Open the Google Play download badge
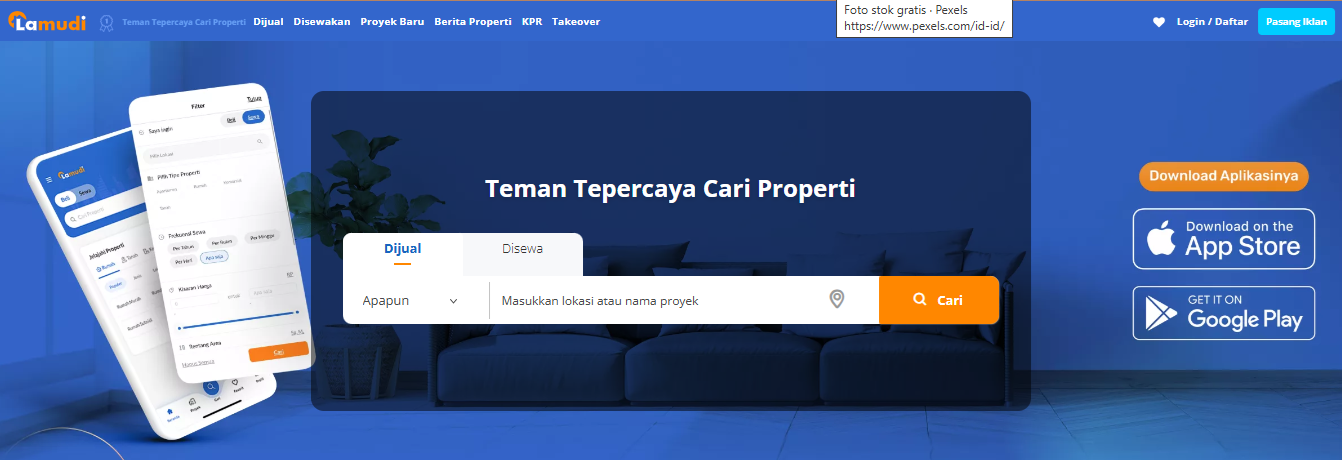The height and width of the screenshot is (460, 1342). click(1223, 313)
